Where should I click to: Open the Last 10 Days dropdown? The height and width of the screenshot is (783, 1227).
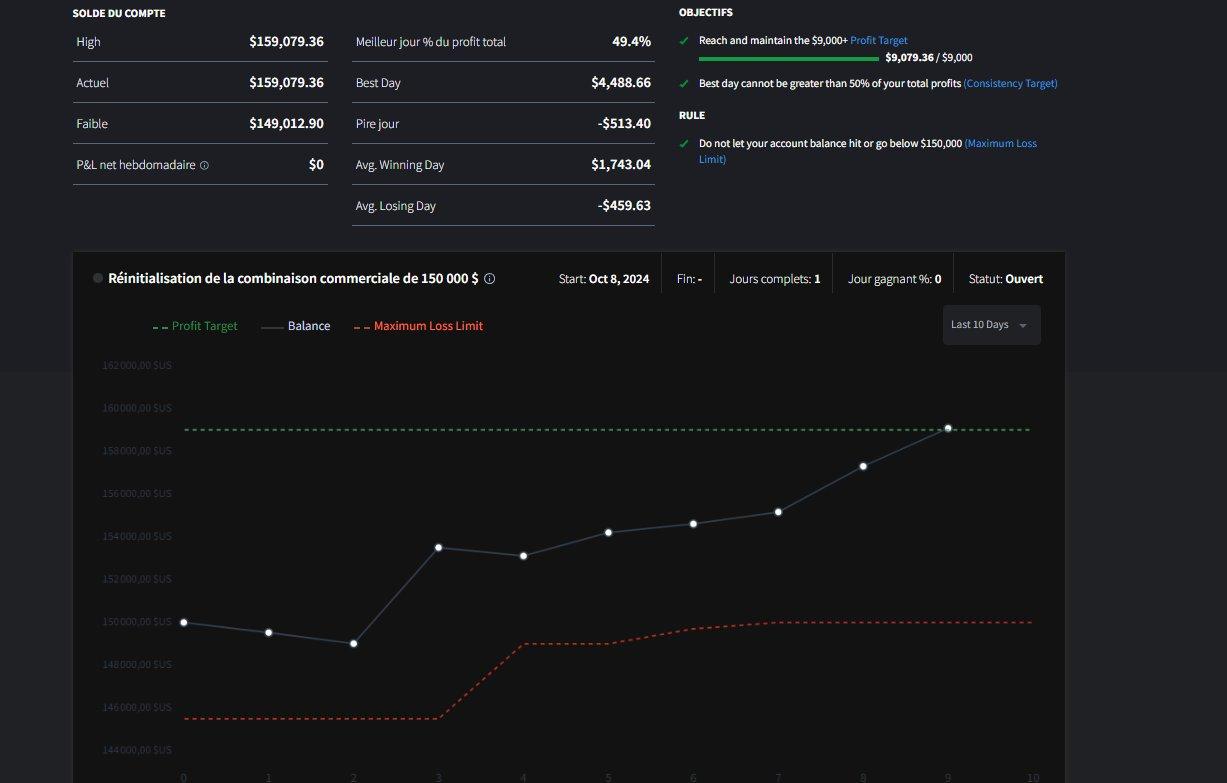(x=990, y=325)
